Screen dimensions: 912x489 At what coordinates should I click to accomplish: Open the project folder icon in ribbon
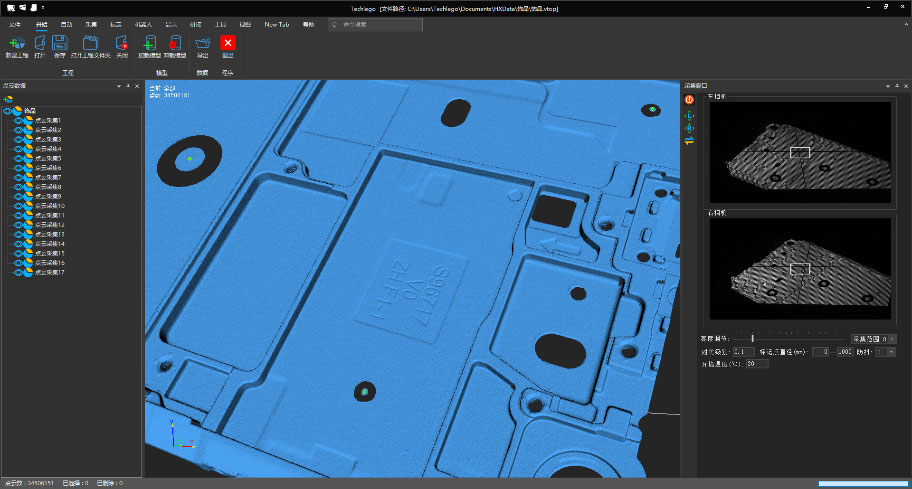point(89,44)
